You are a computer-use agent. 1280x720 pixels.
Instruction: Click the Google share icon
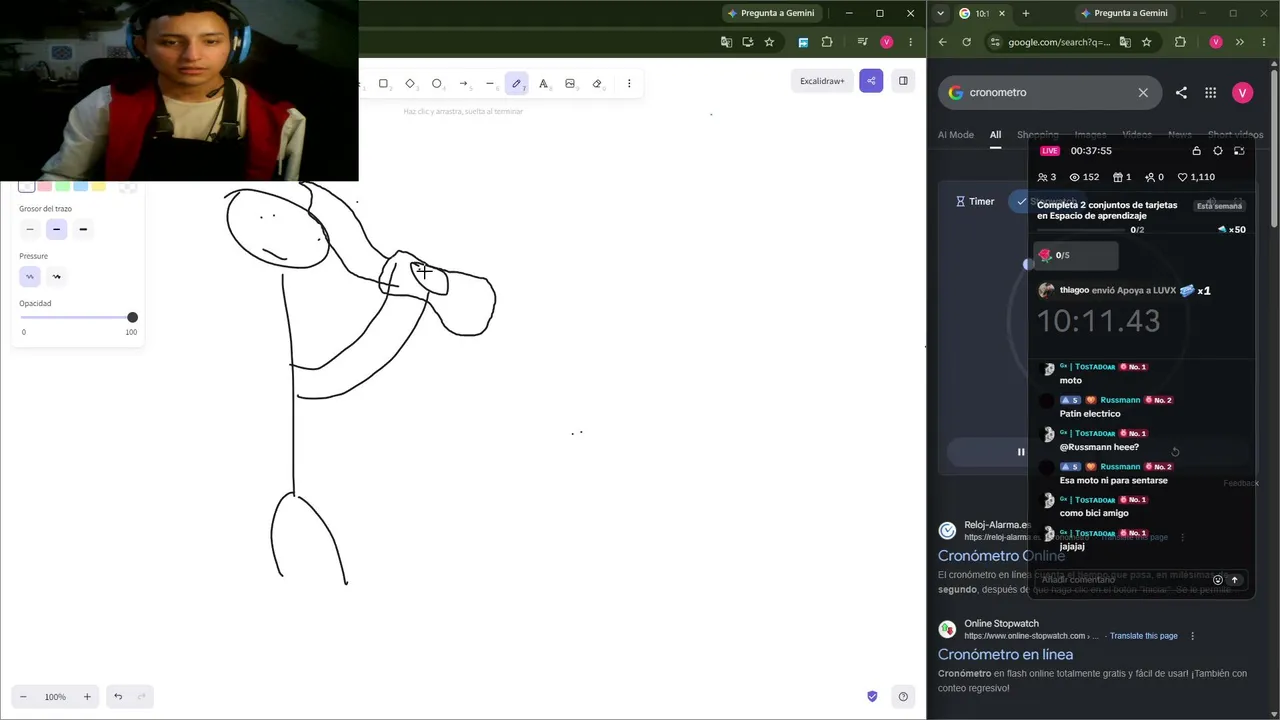click(1181, 92)
